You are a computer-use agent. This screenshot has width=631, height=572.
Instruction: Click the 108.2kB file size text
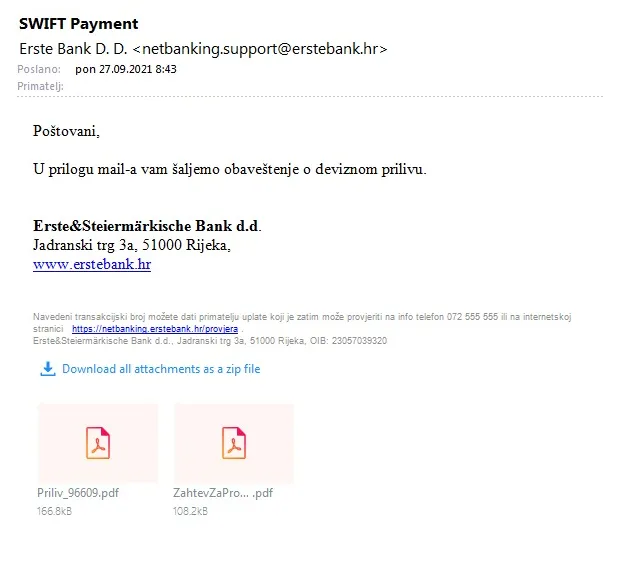[x=190, y=511]
